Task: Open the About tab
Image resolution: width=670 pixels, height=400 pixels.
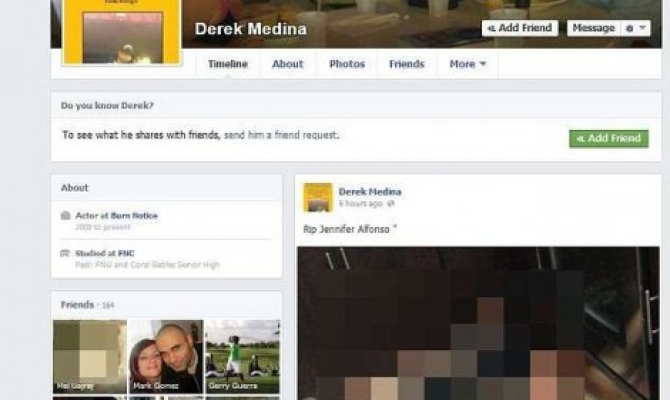Action: click(288, 64)
